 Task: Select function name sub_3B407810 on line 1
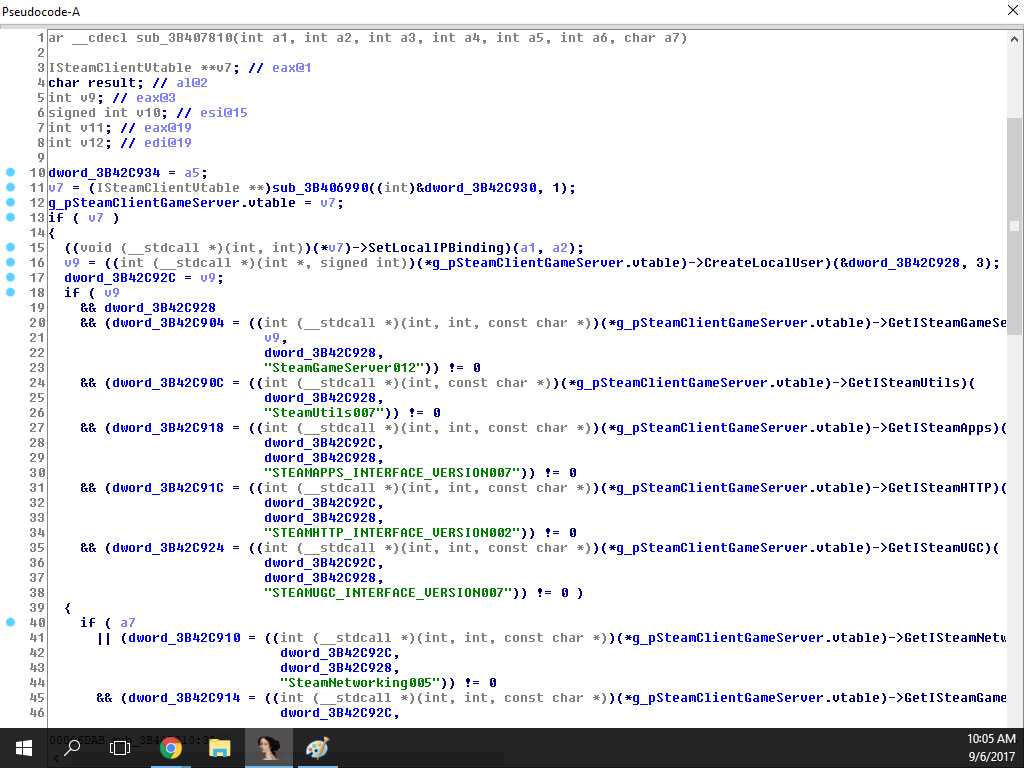[184, 38]
